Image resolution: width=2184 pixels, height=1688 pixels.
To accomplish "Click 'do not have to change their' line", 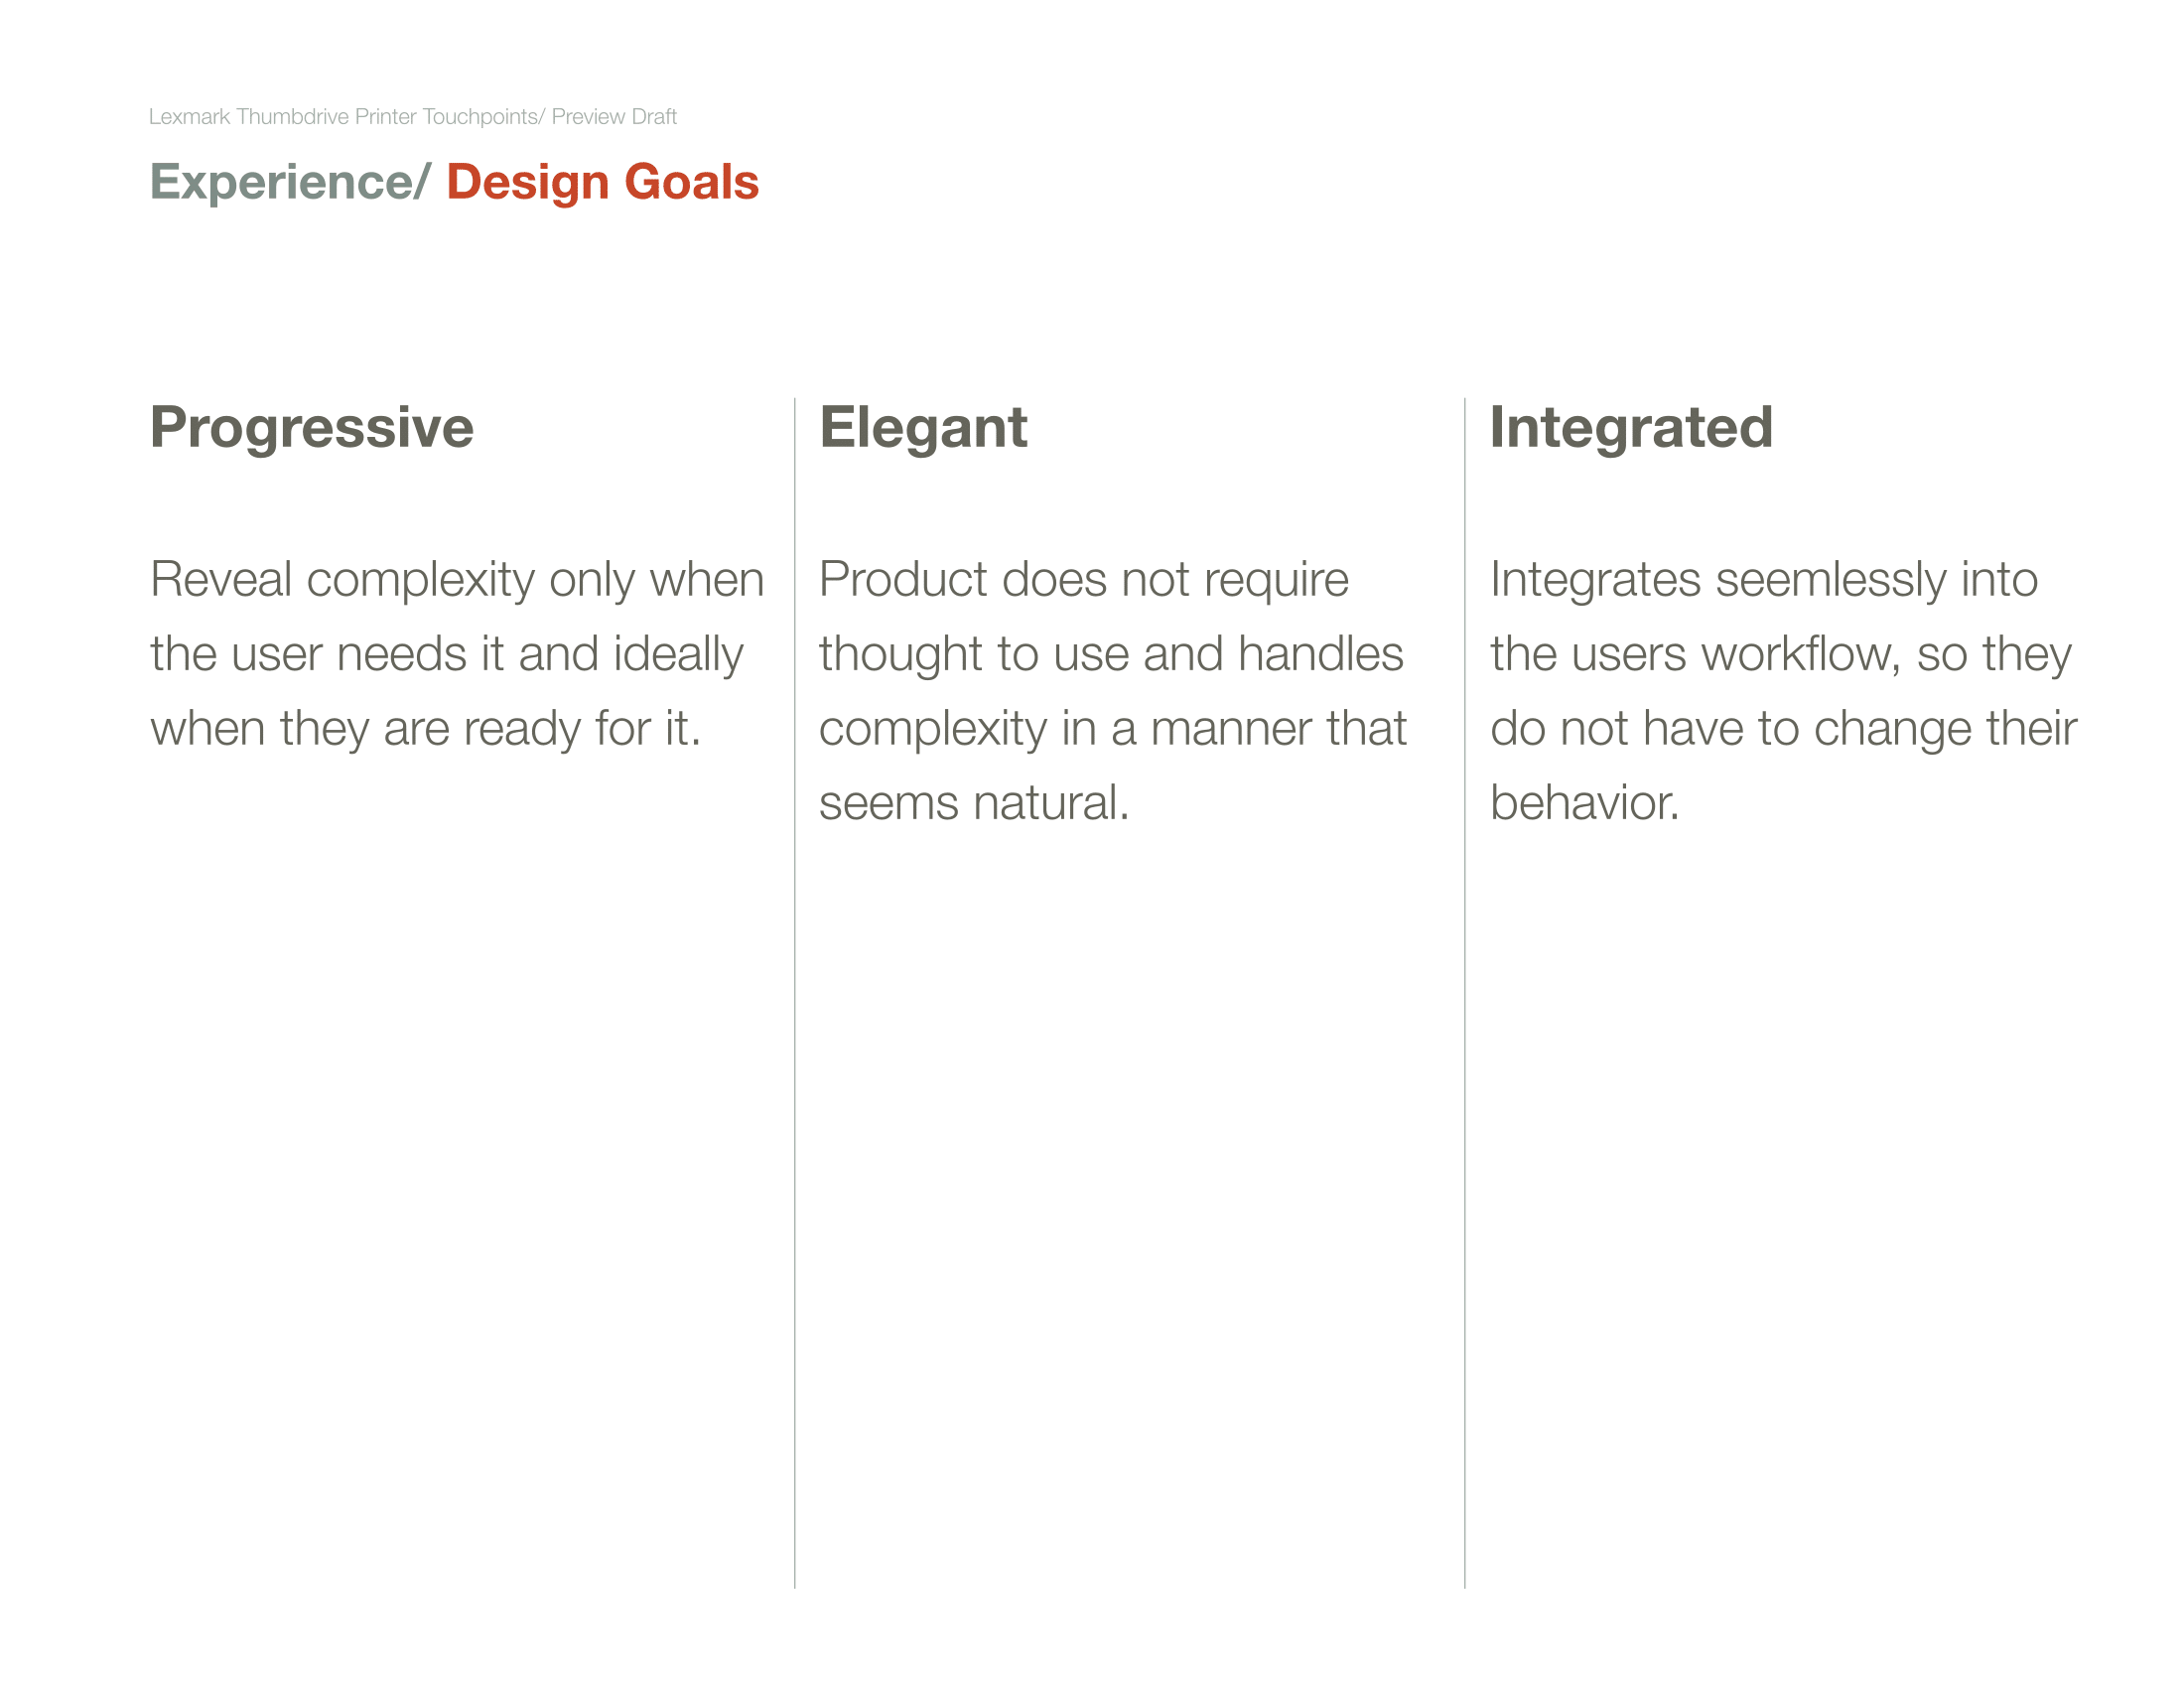I will pyautogui.click(x=1784, y=729).
